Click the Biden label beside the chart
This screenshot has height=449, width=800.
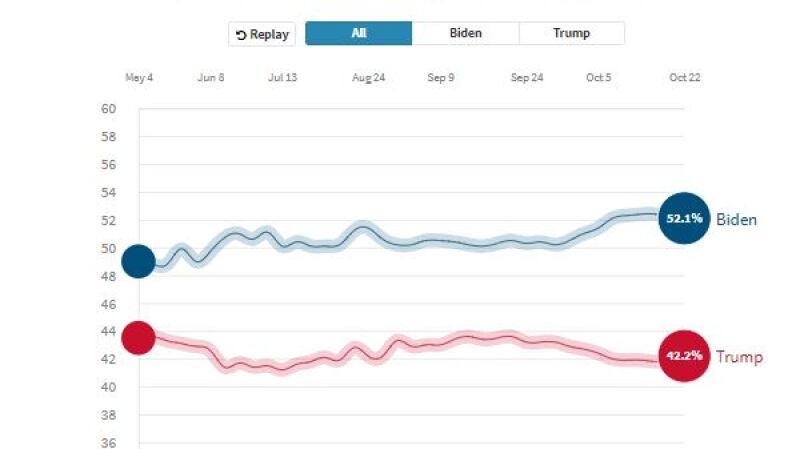(x=736, y=220)
